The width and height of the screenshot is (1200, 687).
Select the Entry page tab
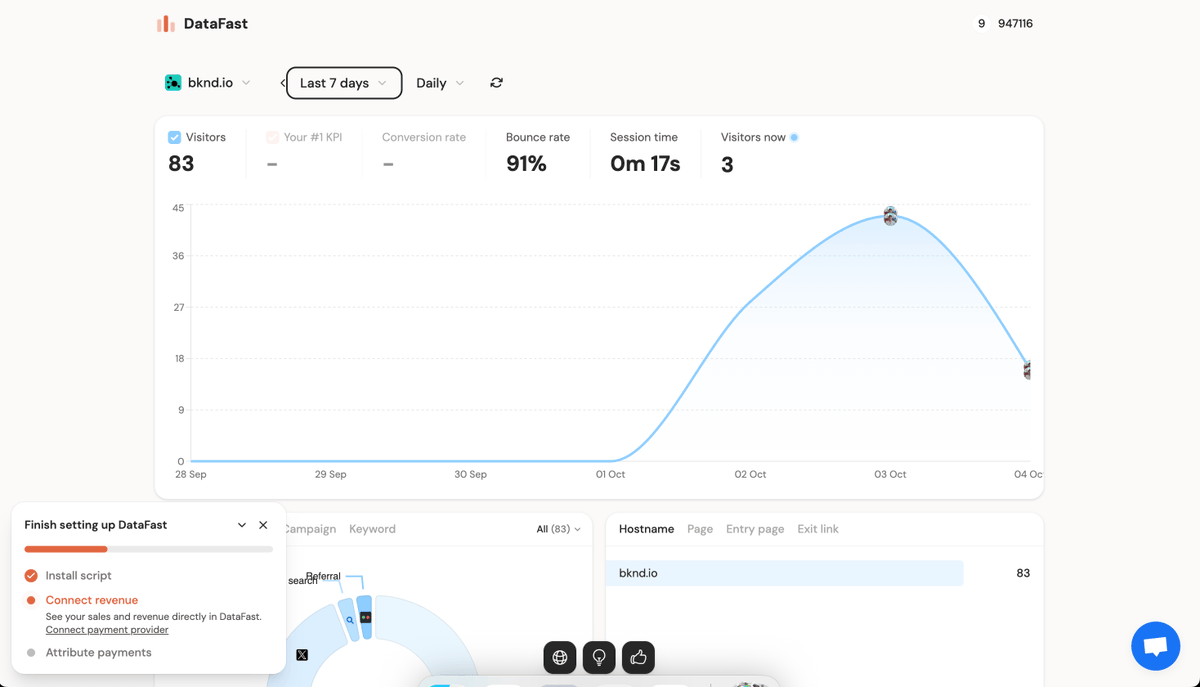[755, 529]
